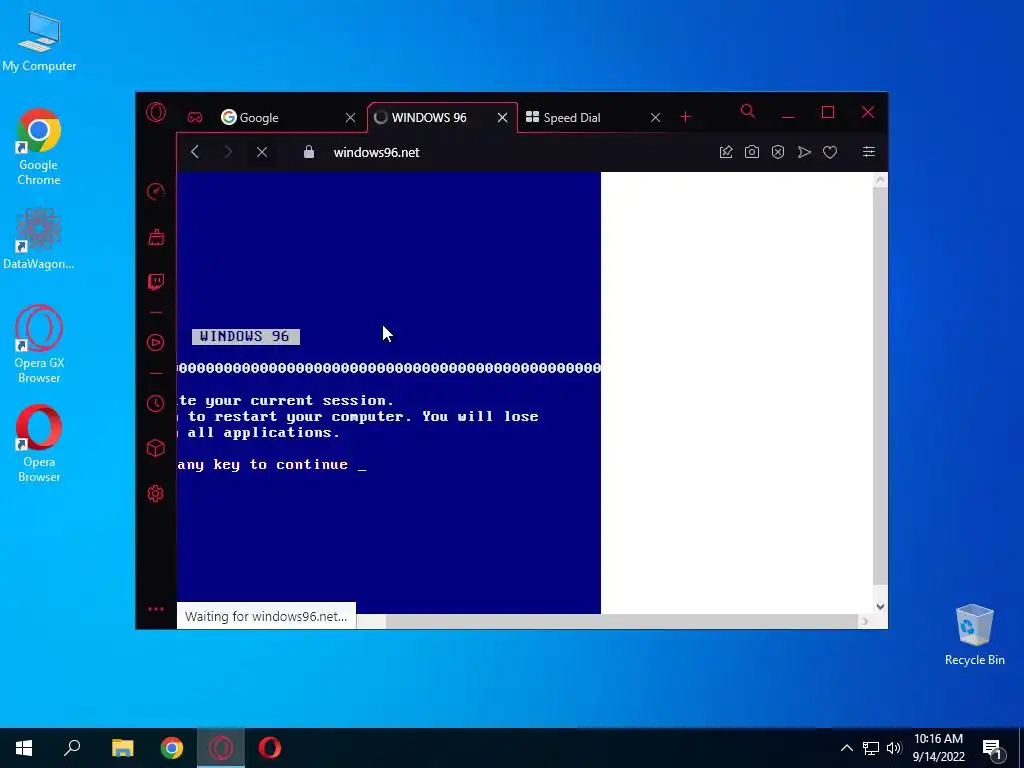1024x768 pixels.
Task: Open DataWagon desktop shortcut
Action: click(x=39, y=238)
